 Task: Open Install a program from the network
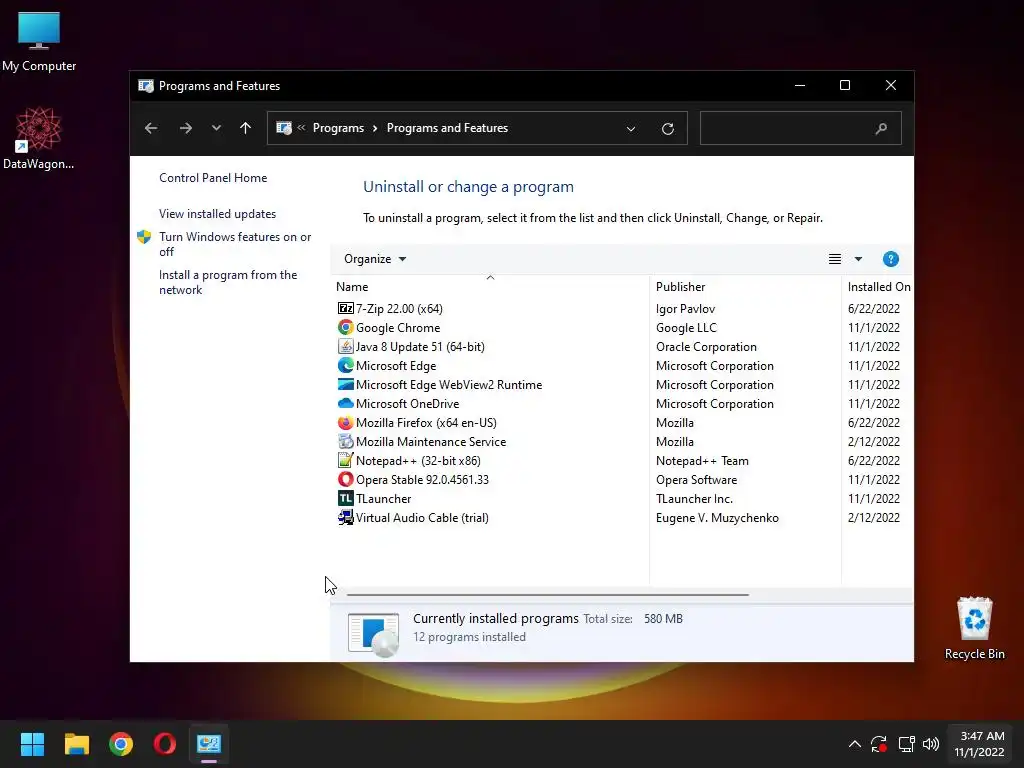[x=228, y=282]
